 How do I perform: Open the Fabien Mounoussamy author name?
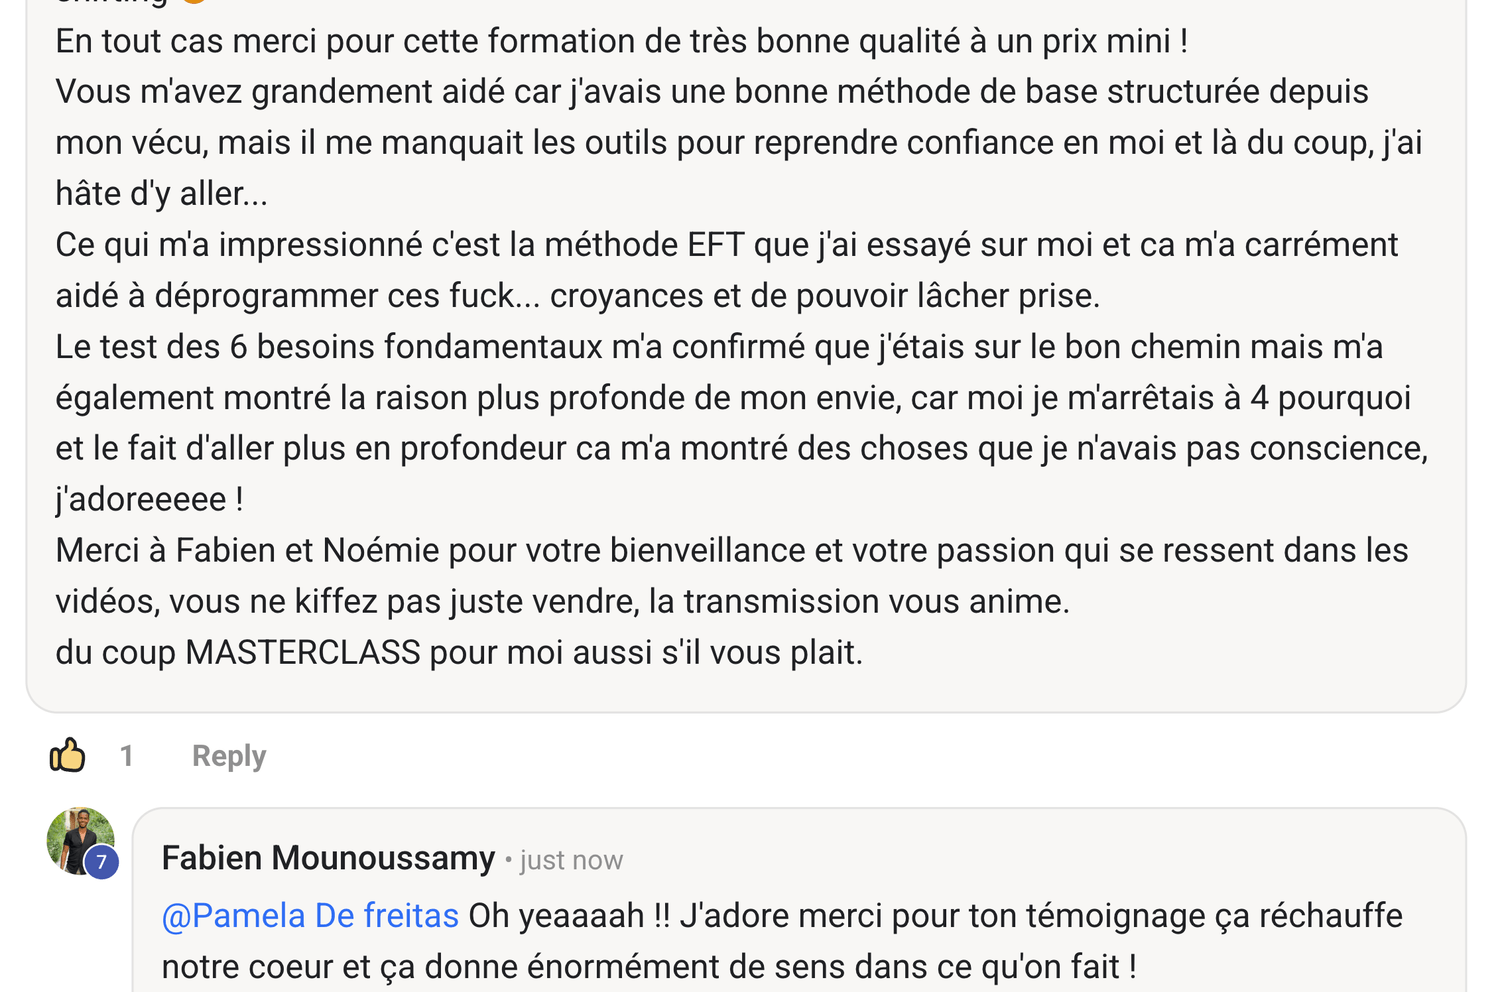(x=328, y=858)
